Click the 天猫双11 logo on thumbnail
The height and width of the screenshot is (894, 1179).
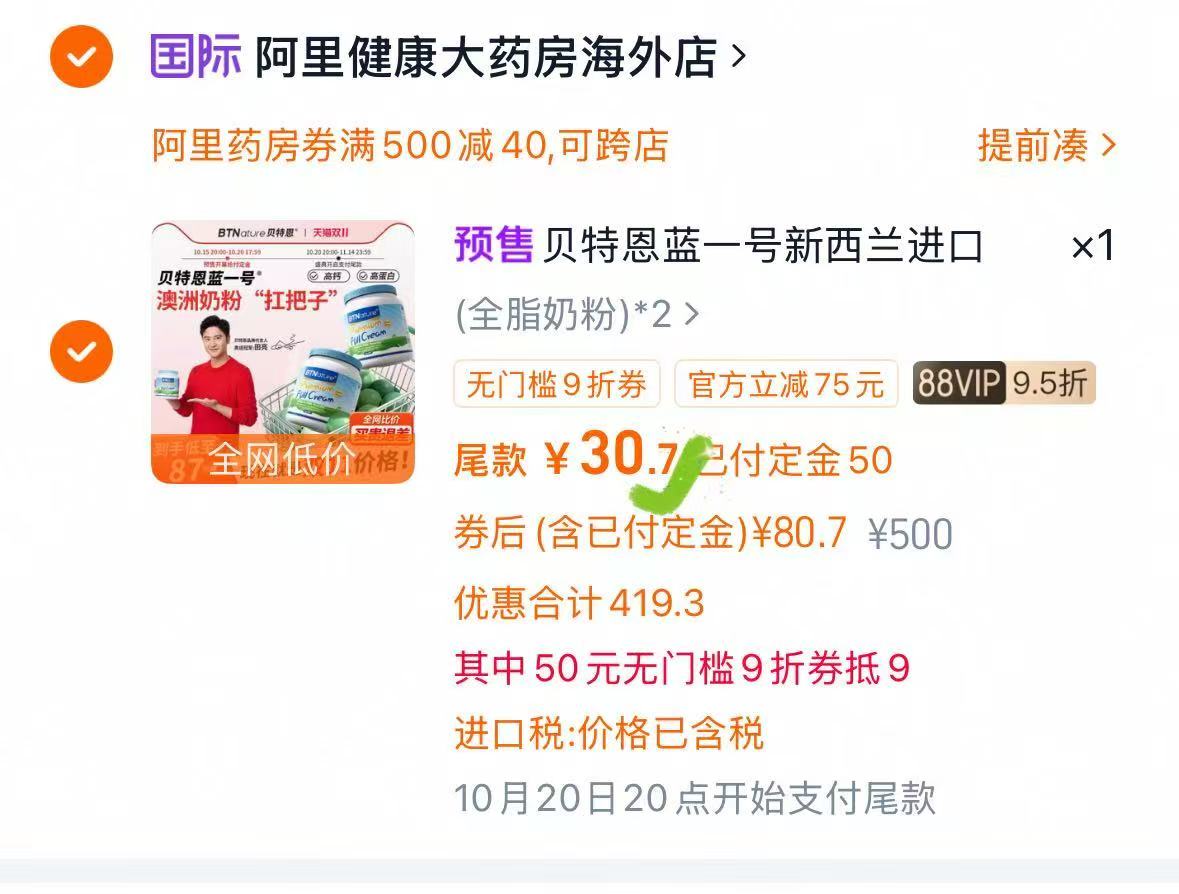click(x=331, y=232)
